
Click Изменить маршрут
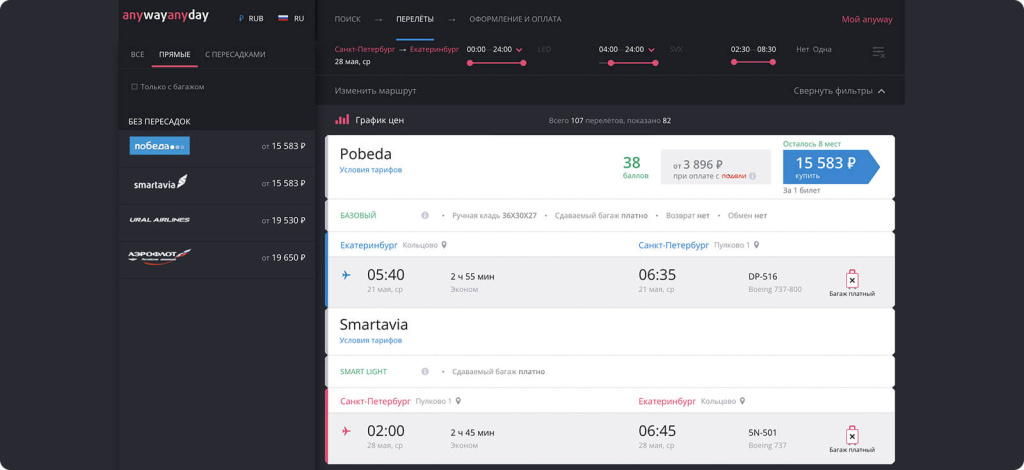[x=376, y=91]
